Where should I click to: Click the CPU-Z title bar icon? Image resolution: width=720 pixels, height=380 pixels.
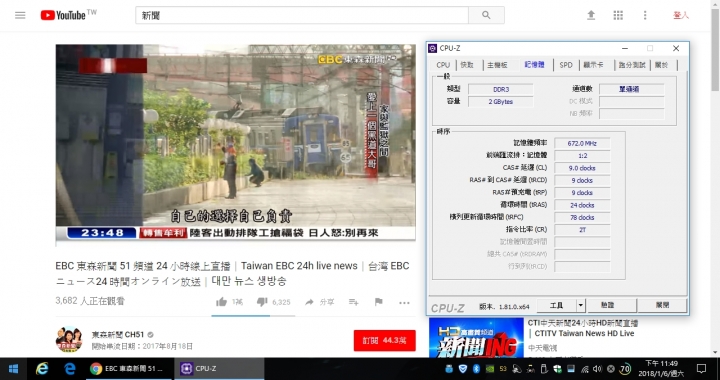[433, 48]
